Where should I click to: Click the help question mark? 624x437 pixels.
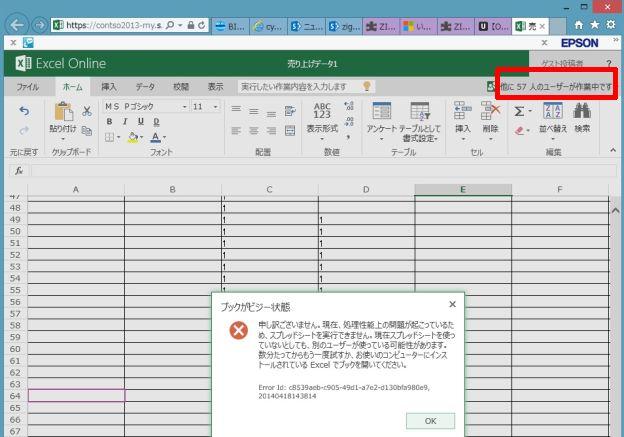click(609, 63)
